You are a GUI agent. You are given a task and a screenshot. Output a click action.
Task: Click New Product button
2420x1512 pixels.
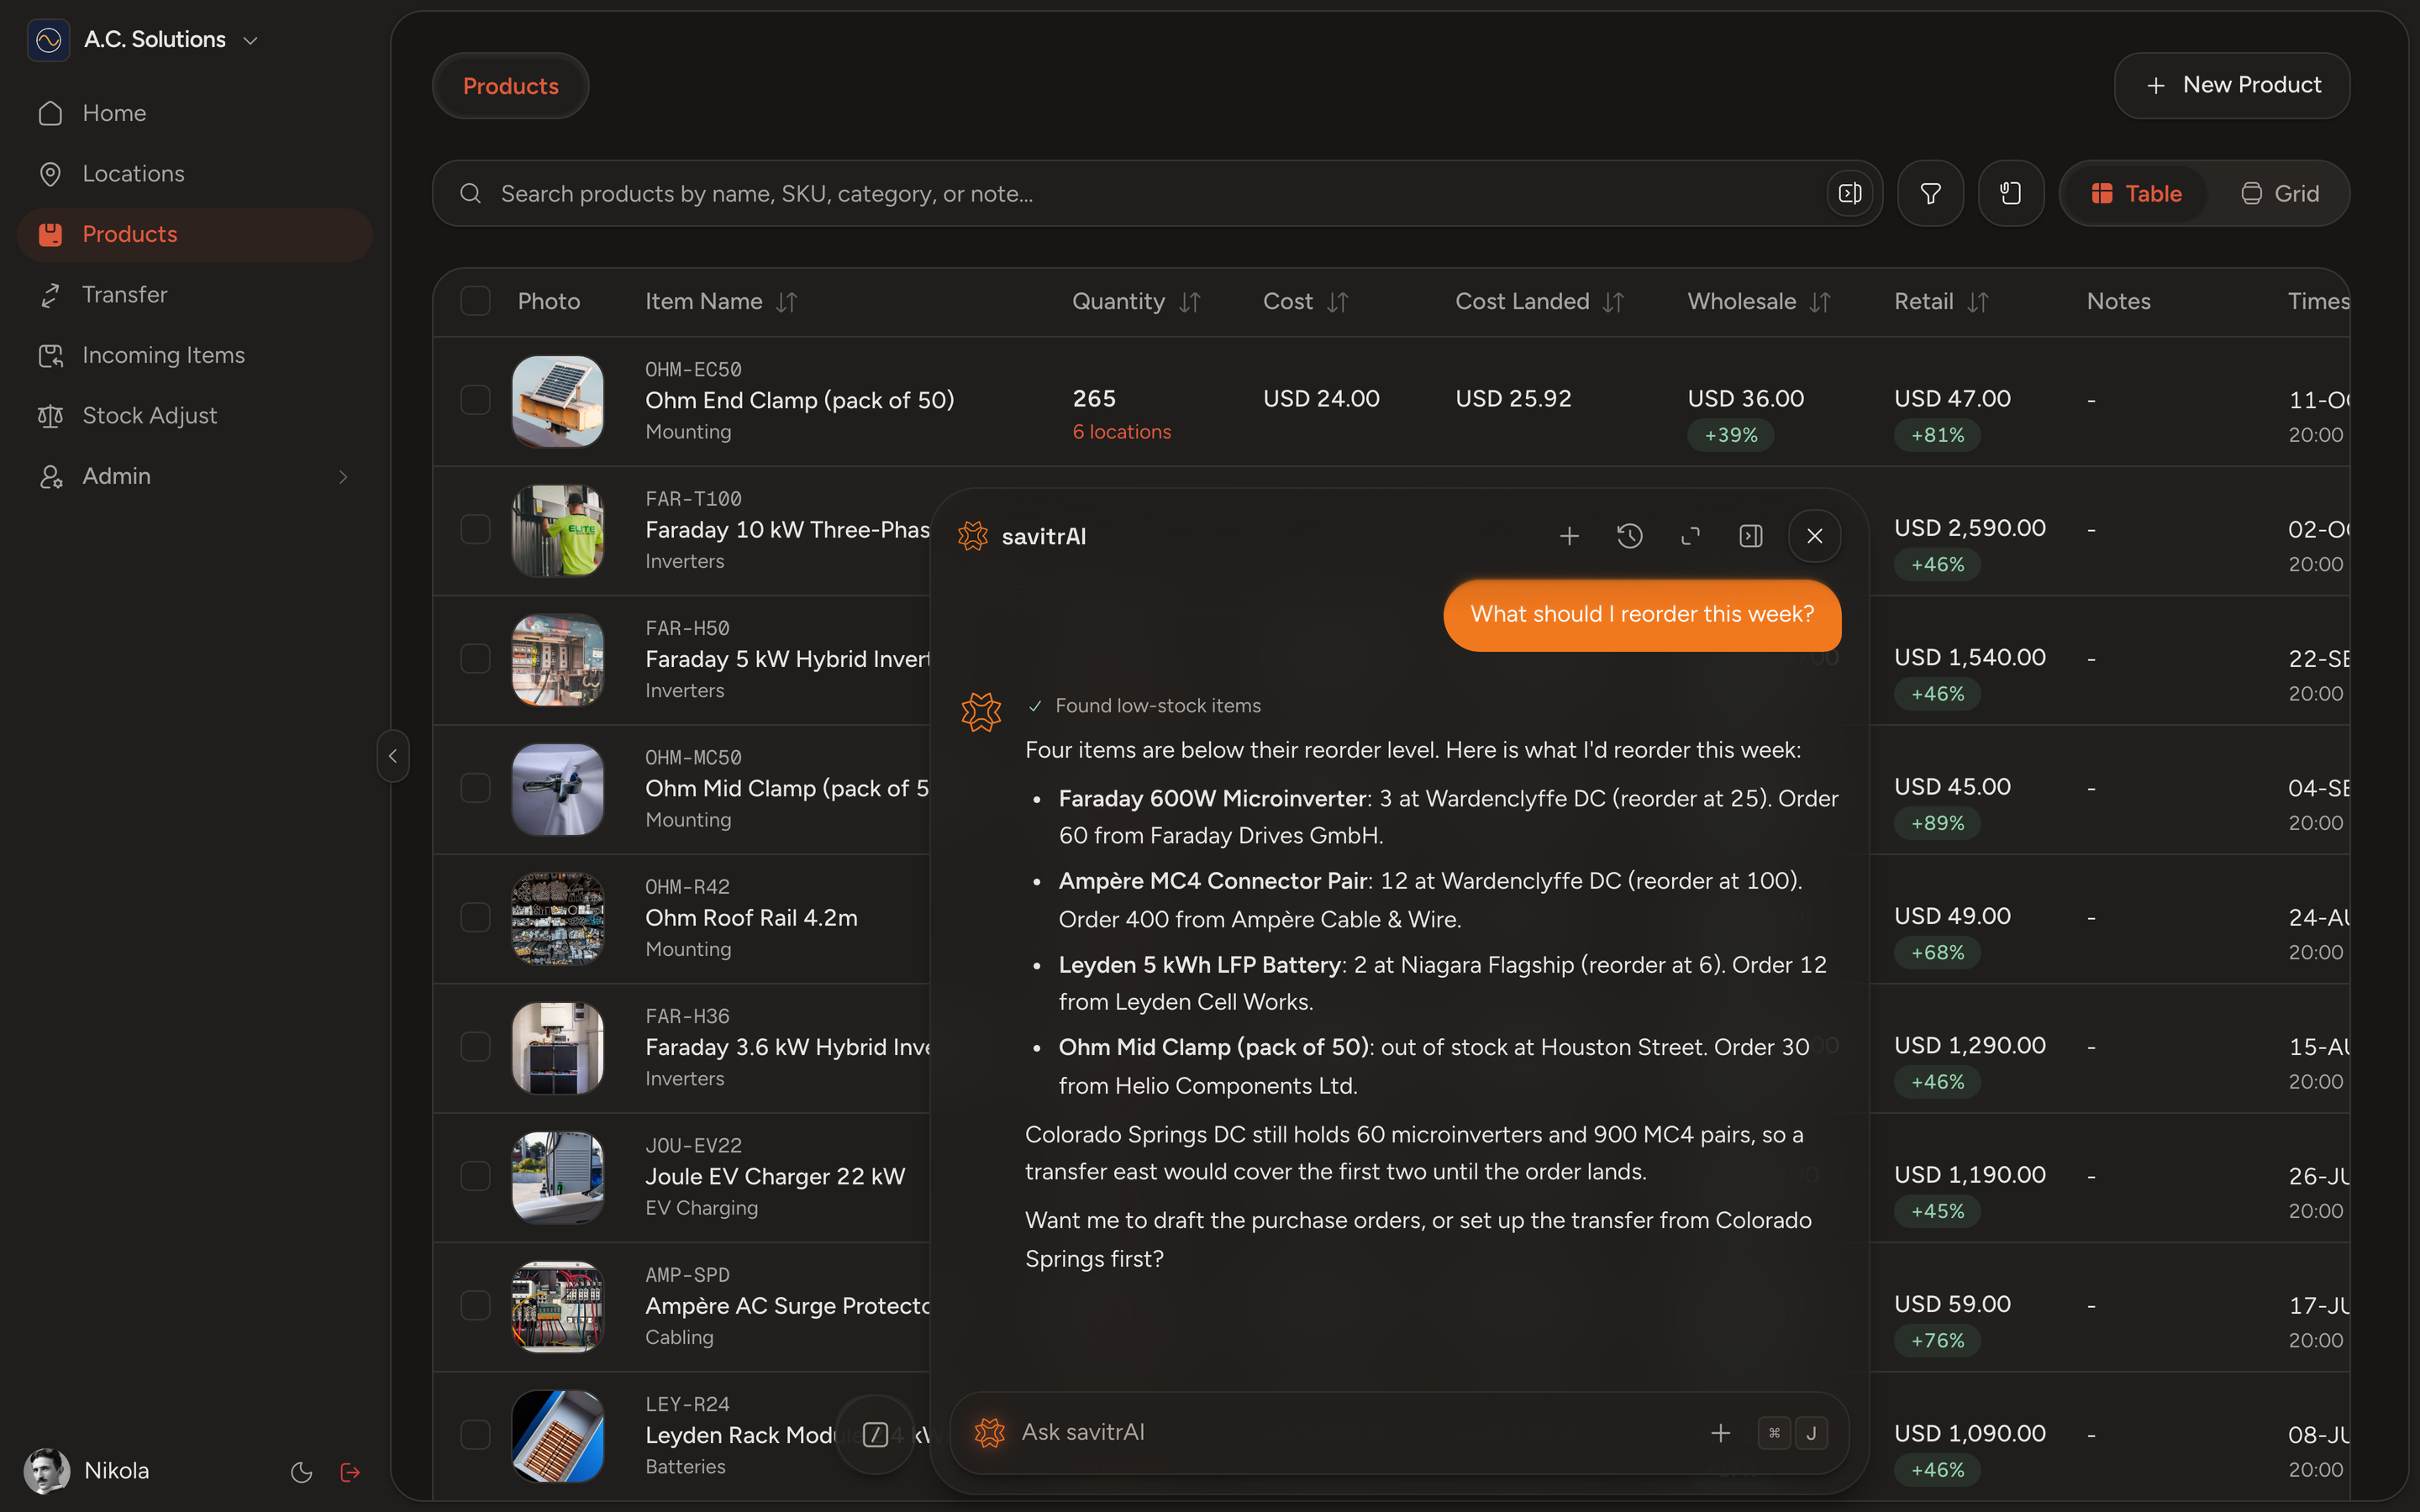click(x=2232, y=86)
